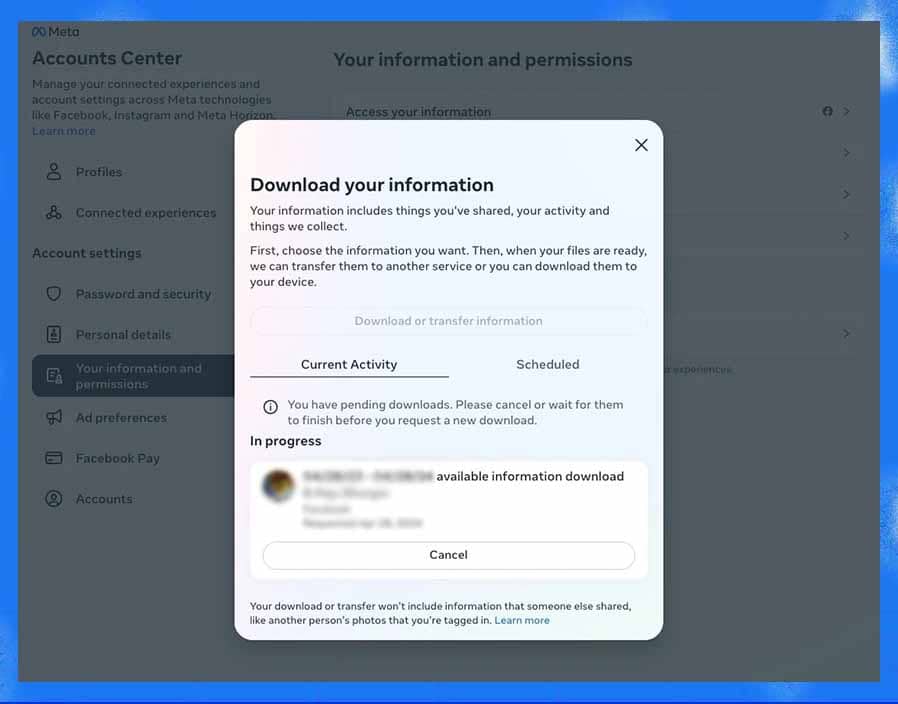Click the available information download title
The width and height of the screenshot is (898, 704).
click(530, 477)
